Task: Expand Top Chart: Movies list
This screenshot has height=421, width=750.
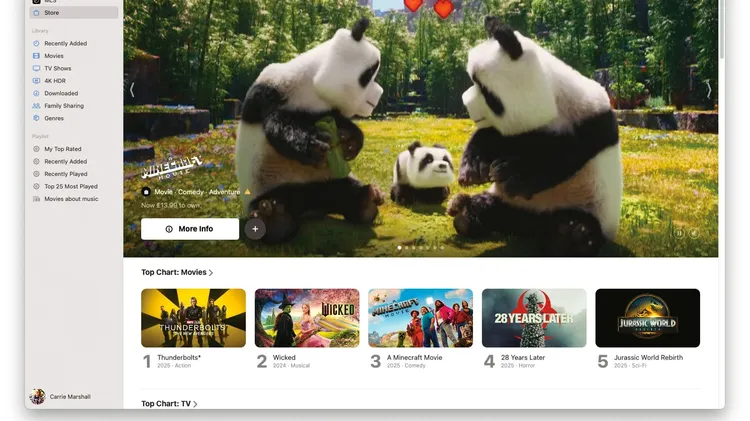Action: coord(177,272)
